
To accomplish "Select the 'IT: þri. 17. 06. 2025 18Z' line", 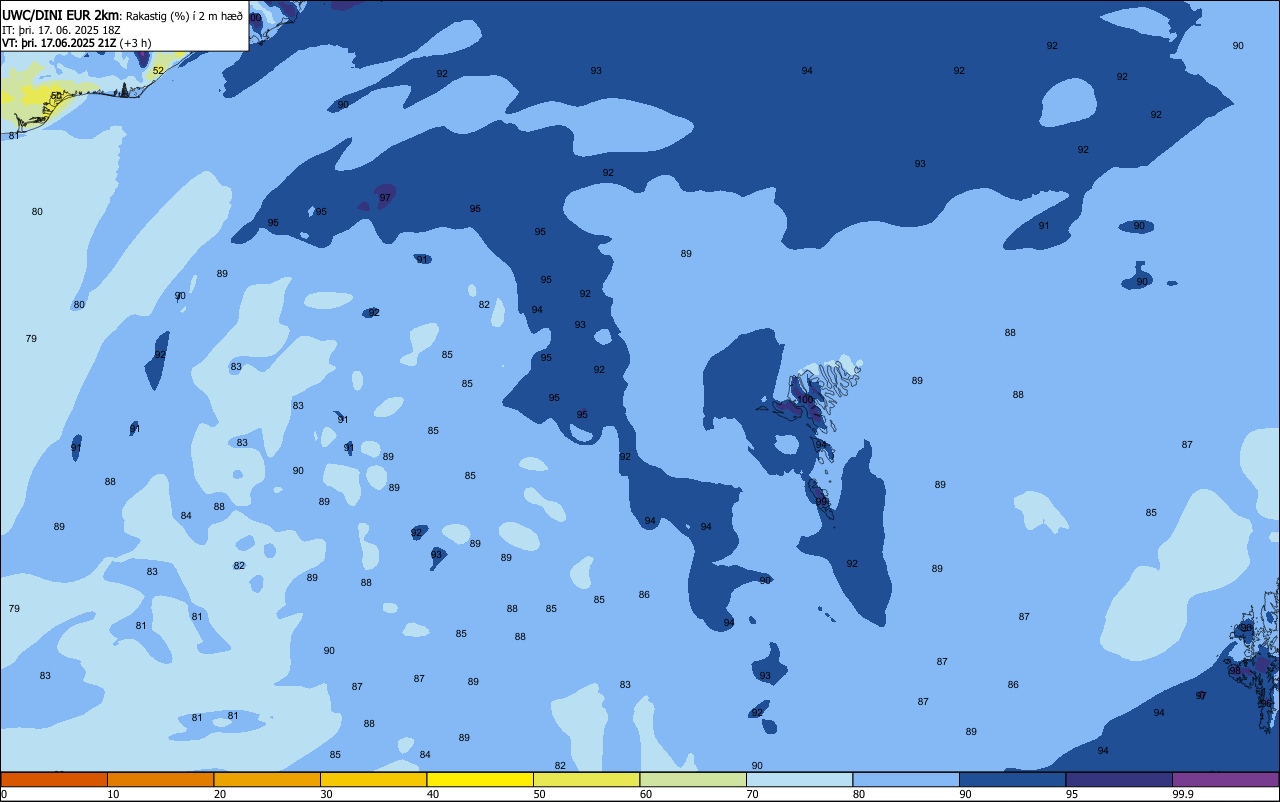I will coord(61,30).
